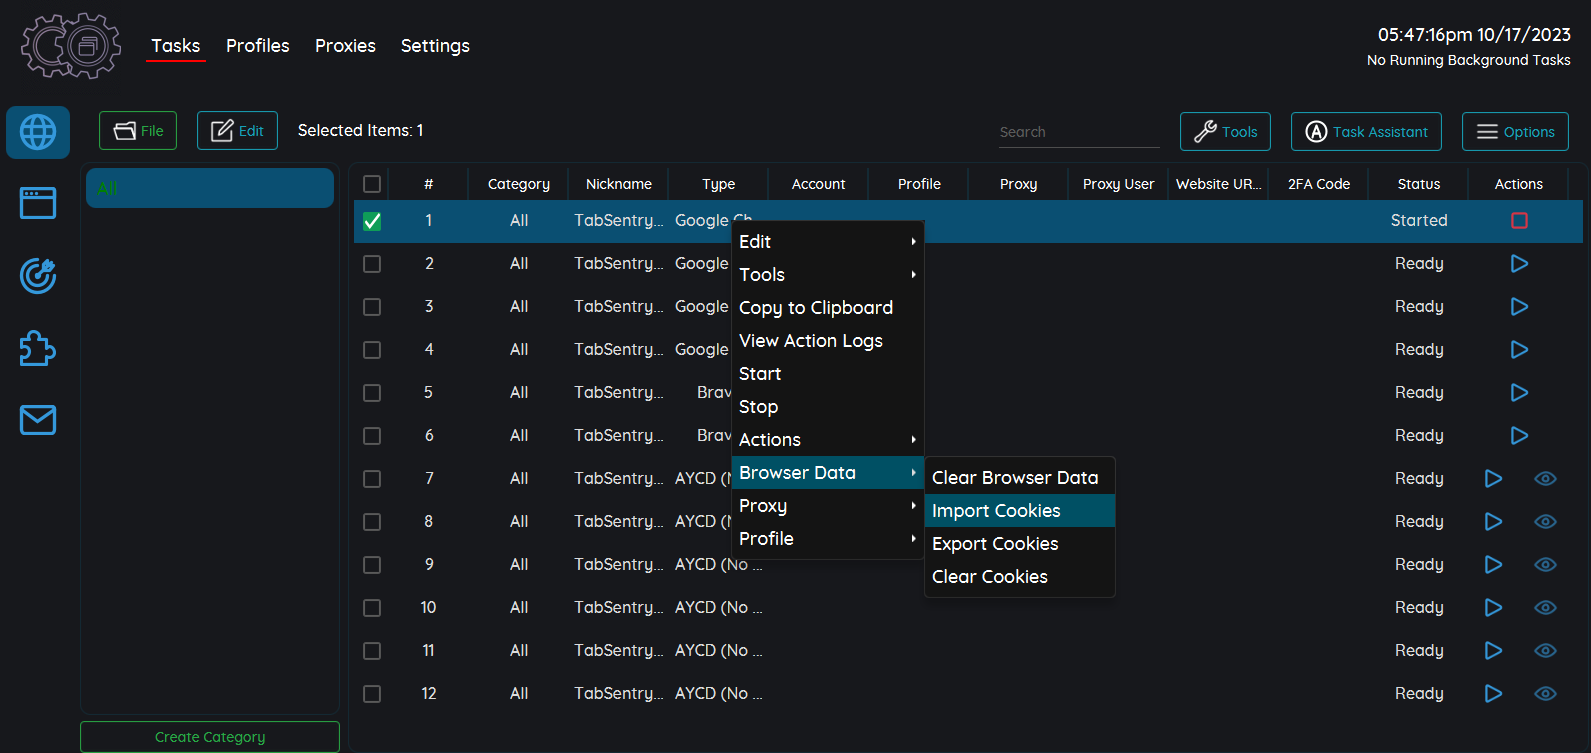The height and width of the screenshot is (753, 1591).
Task: Select Start in the context menu
Action: [827, 374]
